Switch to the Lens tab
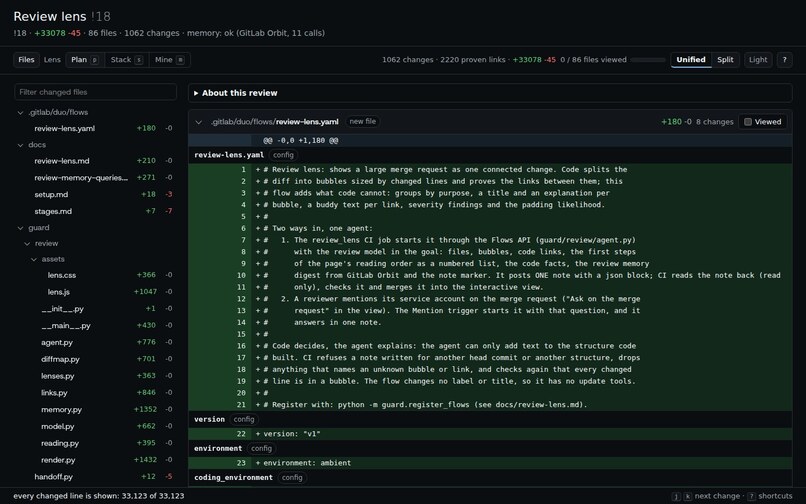The width and height of the screenshot is (806, 504). [x=52, y=60]
